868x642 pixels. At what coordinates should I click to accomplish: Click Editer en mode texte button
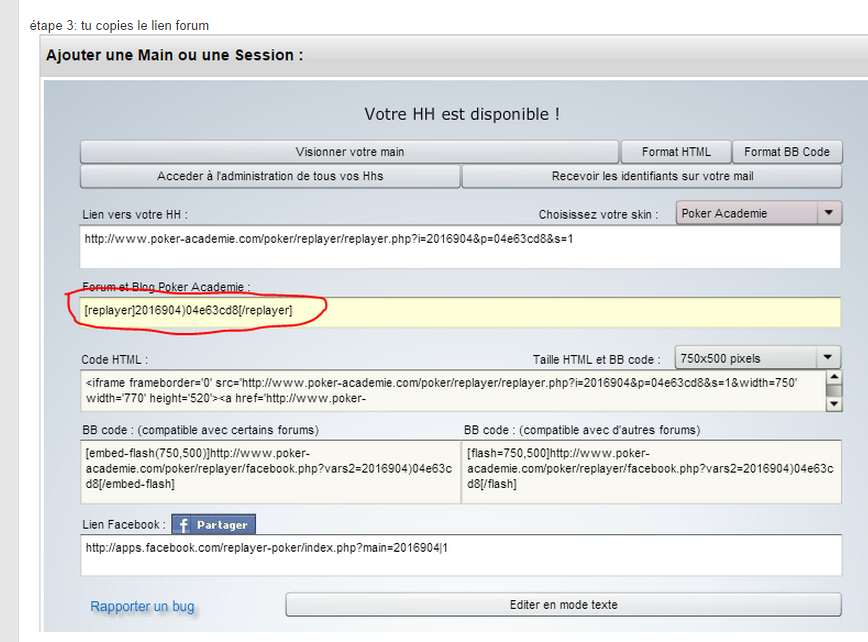[x=564, y=604]
